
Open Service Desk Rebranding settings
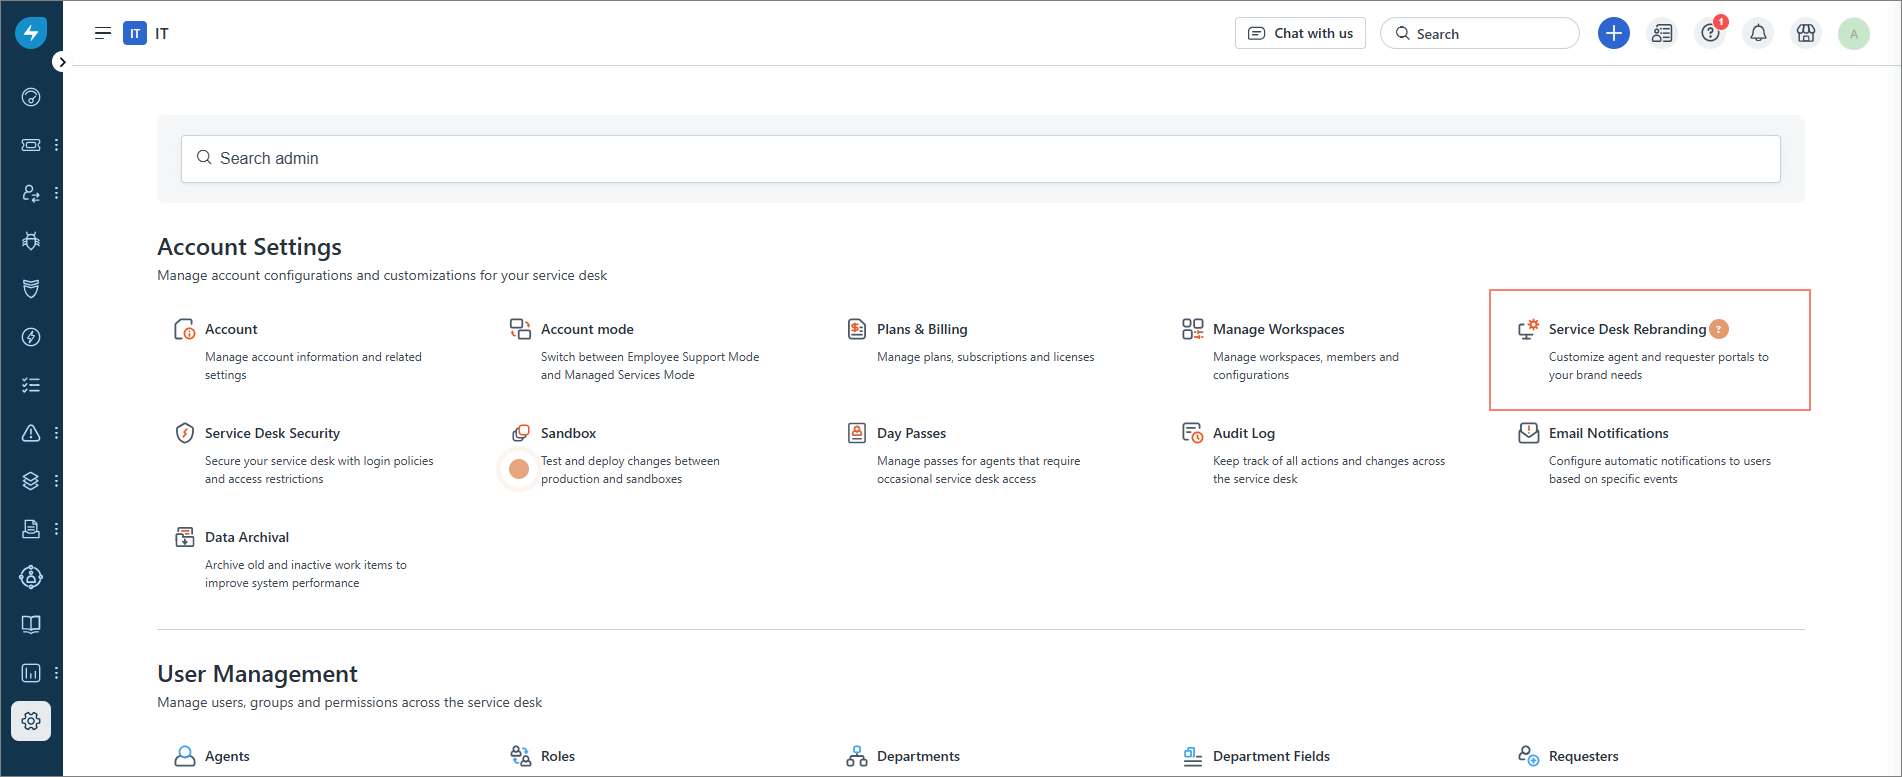(1627, 329)
